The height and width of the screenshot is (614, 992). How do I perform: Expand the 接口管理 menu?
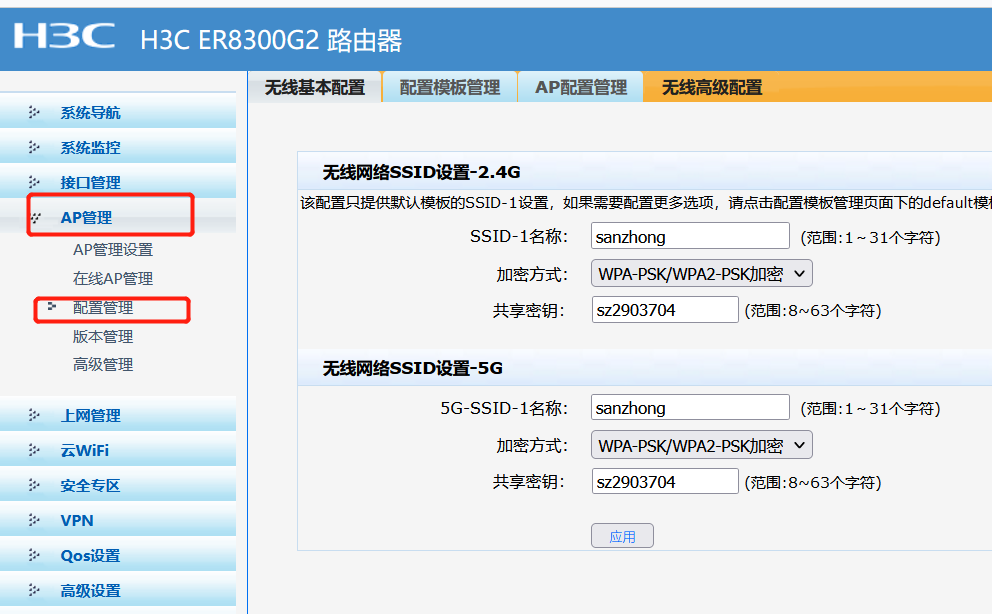[118, 182]
